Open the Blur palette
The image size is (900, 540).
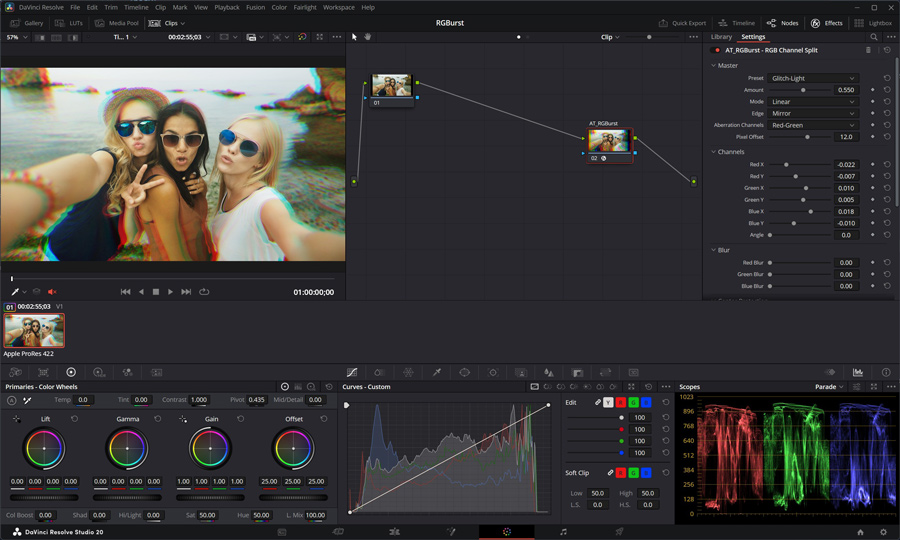(549, 372)
